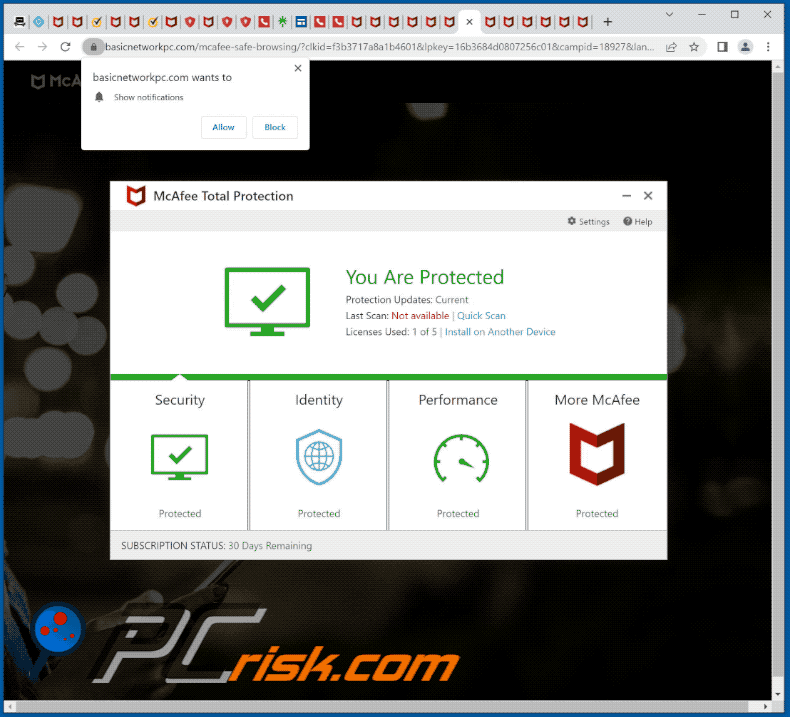
Task: Close the active browser tab
Action: pyautogui.click(x=469, y=22)
